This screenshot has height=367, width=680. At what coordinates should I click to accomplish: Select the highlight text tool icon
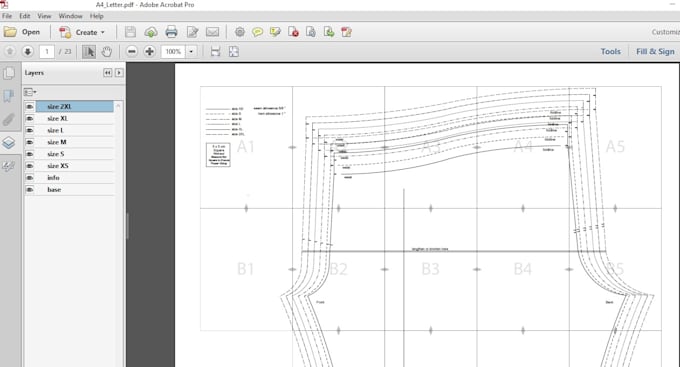pyautogui.click(x=275, y=32)
